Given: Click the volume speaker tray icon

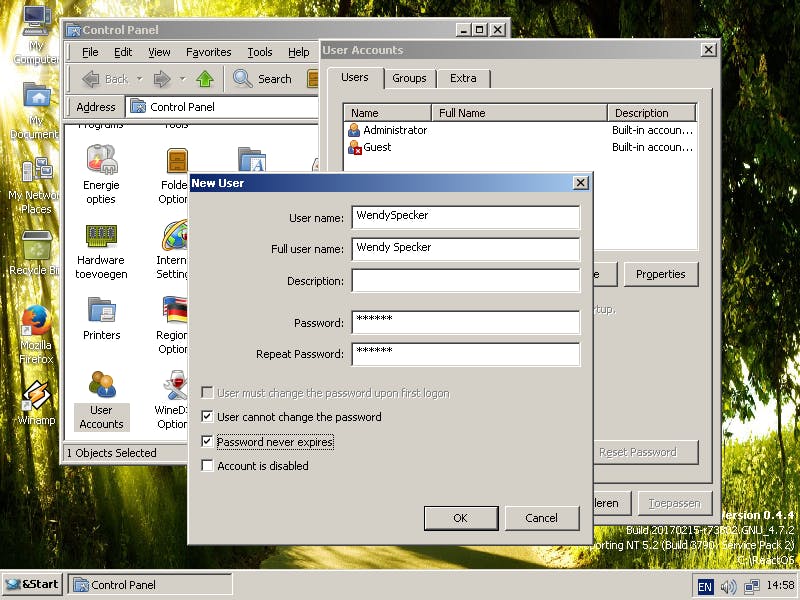Looking at the screenshot, I should [729, 587].
